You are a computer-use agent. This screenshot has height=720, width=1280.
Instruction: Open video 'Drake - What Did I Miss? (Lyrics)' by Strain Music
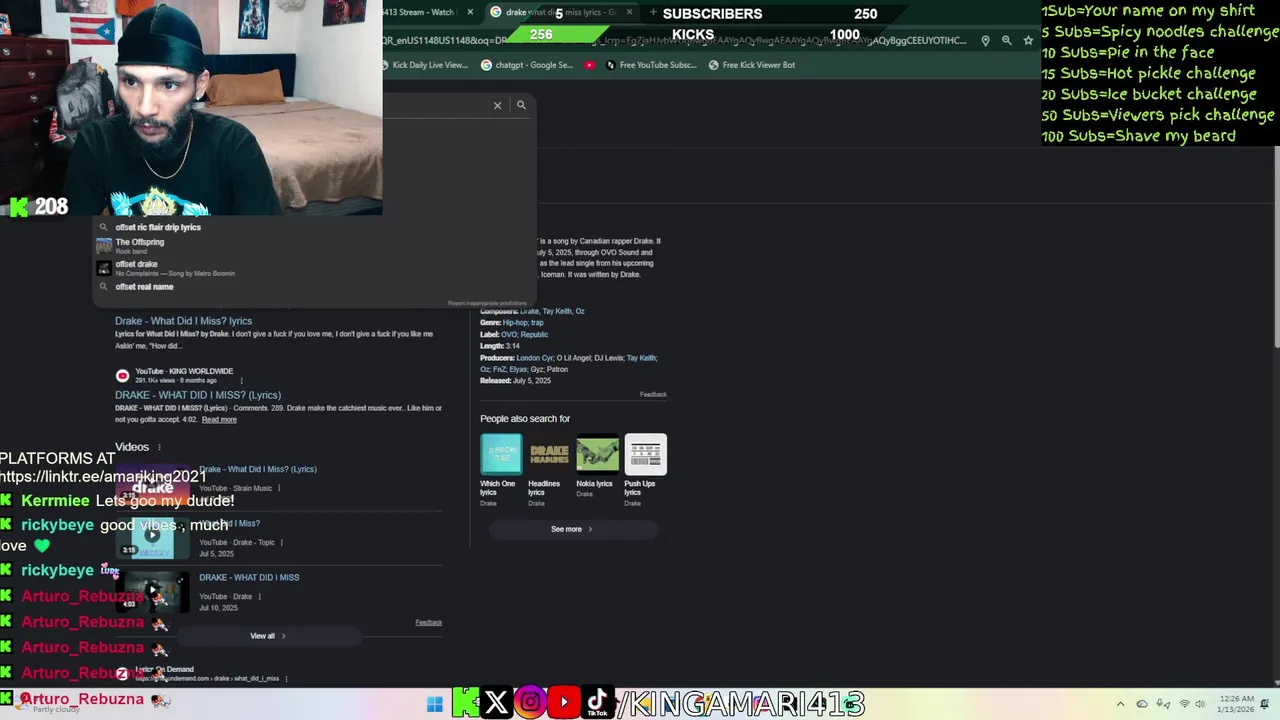tap(258, 469)
